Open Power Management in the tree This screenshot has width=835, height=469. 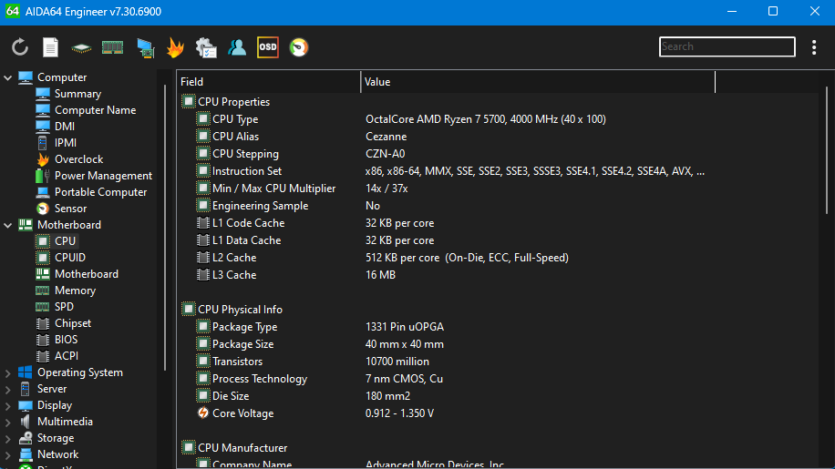coord(103,176)
